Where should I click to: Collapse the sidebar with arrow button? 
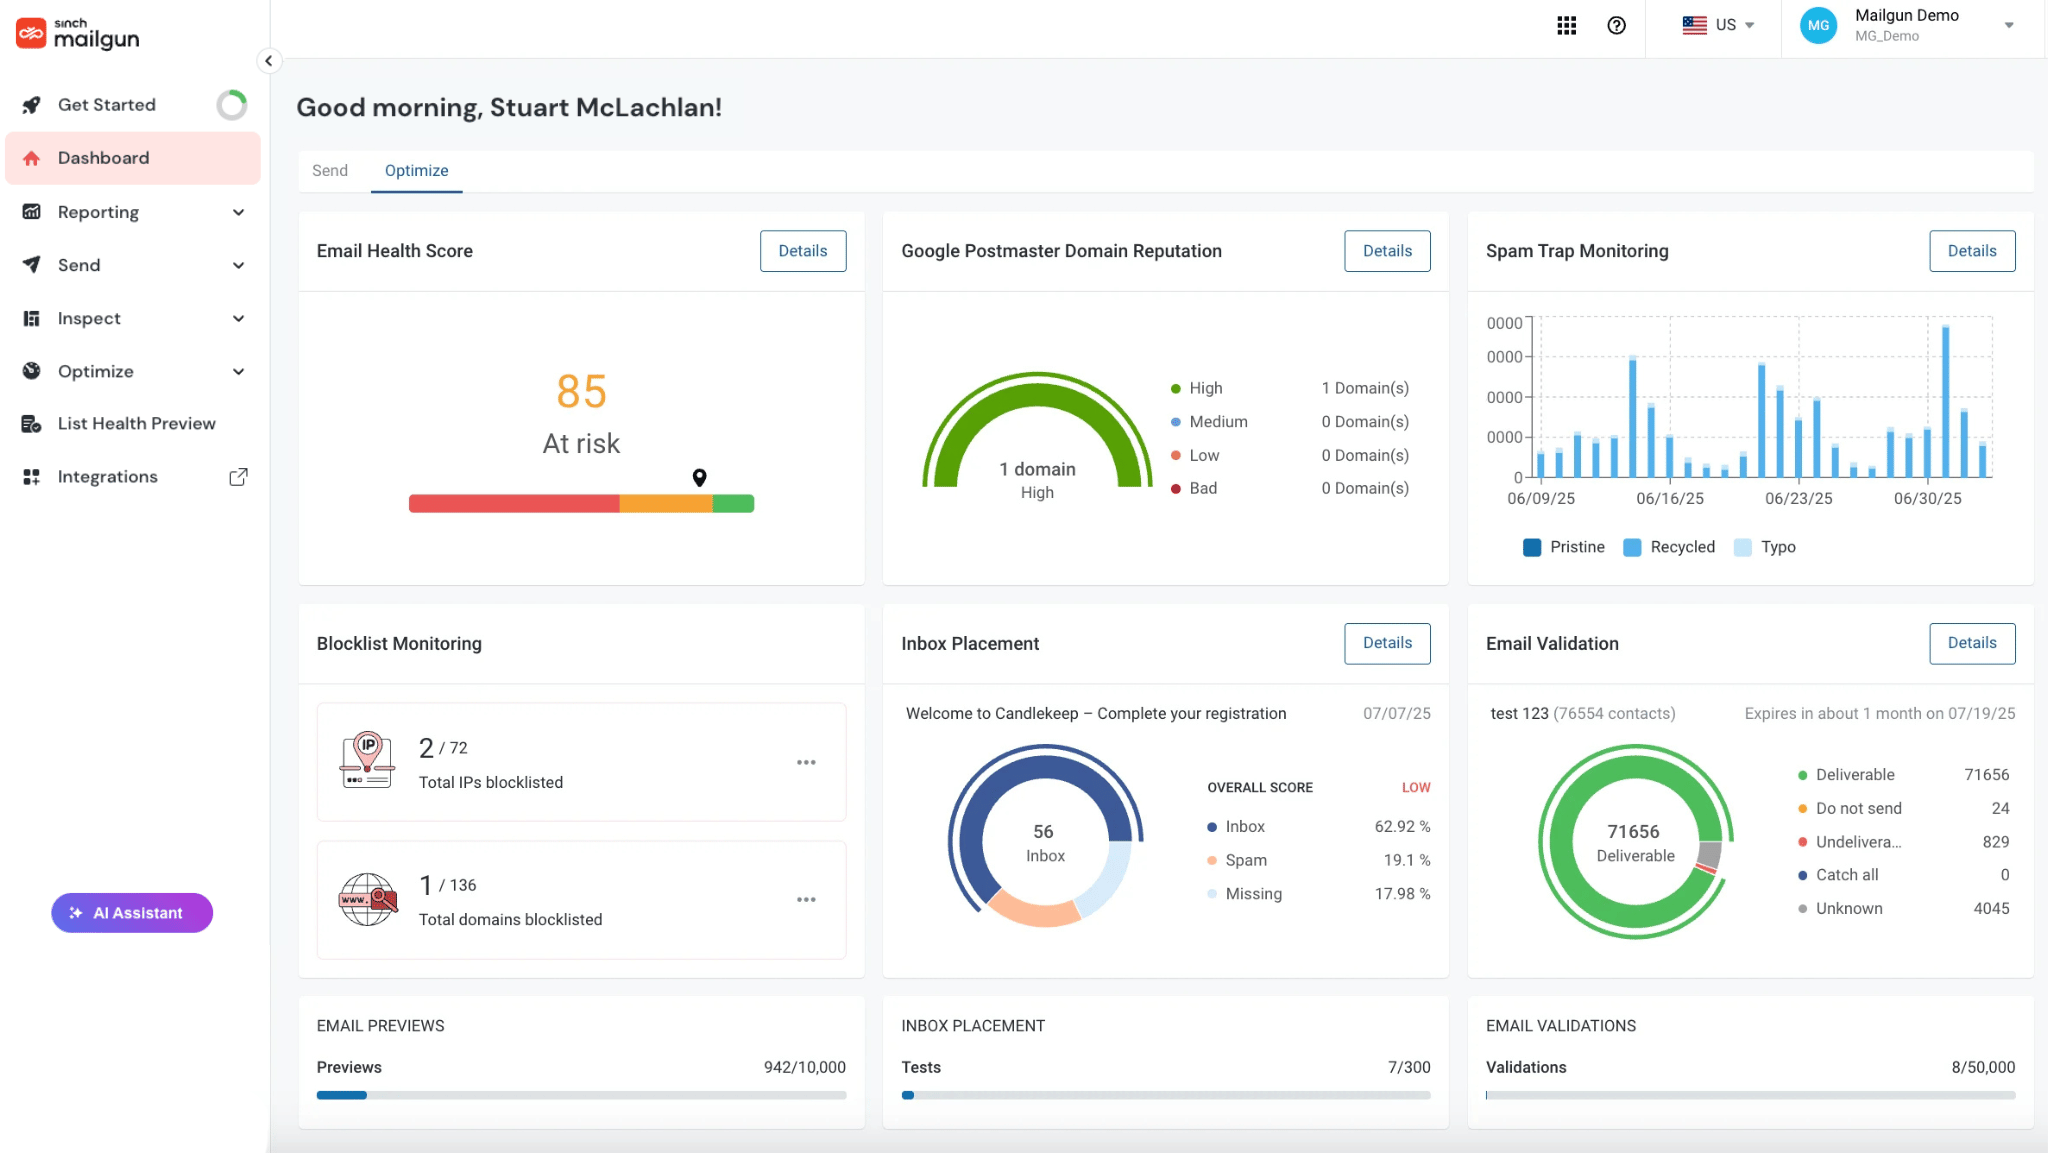pos(268,61)
